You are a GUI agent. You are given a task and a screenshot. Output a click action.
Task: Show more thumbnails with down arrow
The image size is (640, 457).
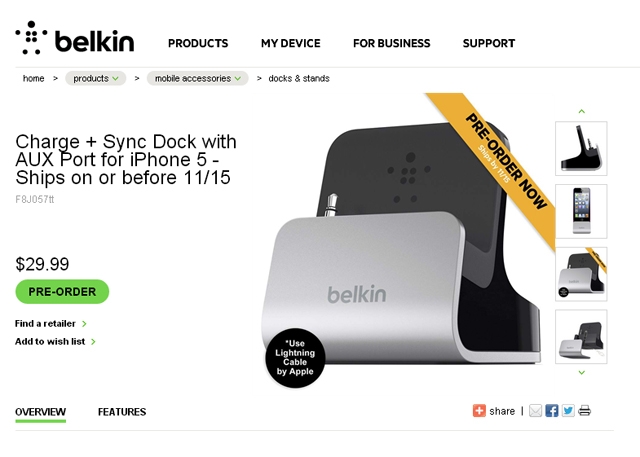[x=582, y=373]
